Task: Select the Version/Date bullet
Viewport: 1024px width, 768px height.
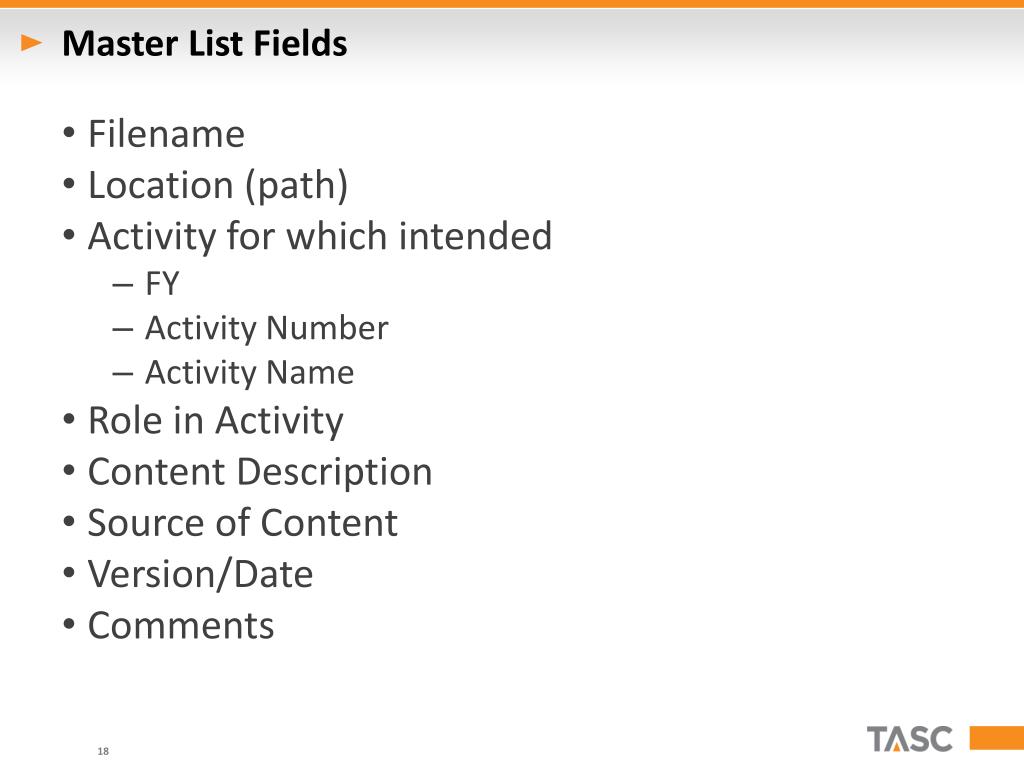Action: [200, 574]
